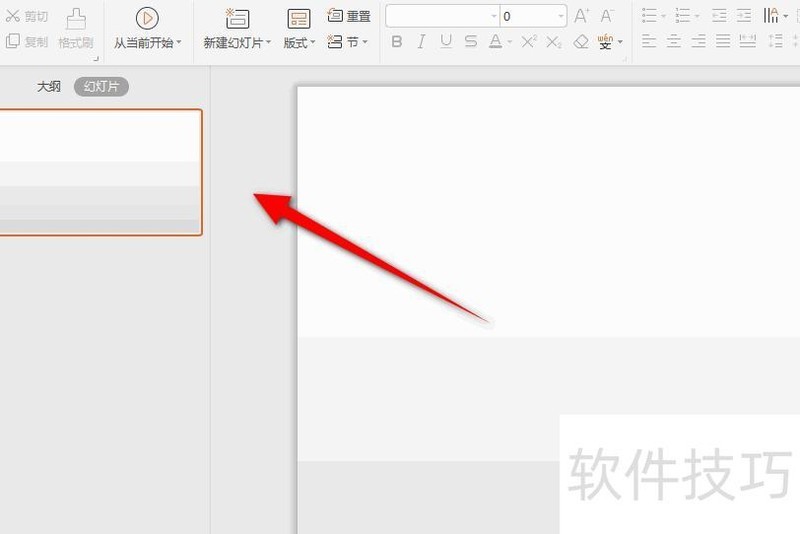Align text right
This screenshot has height=534, width=800.
coord(698,41)
